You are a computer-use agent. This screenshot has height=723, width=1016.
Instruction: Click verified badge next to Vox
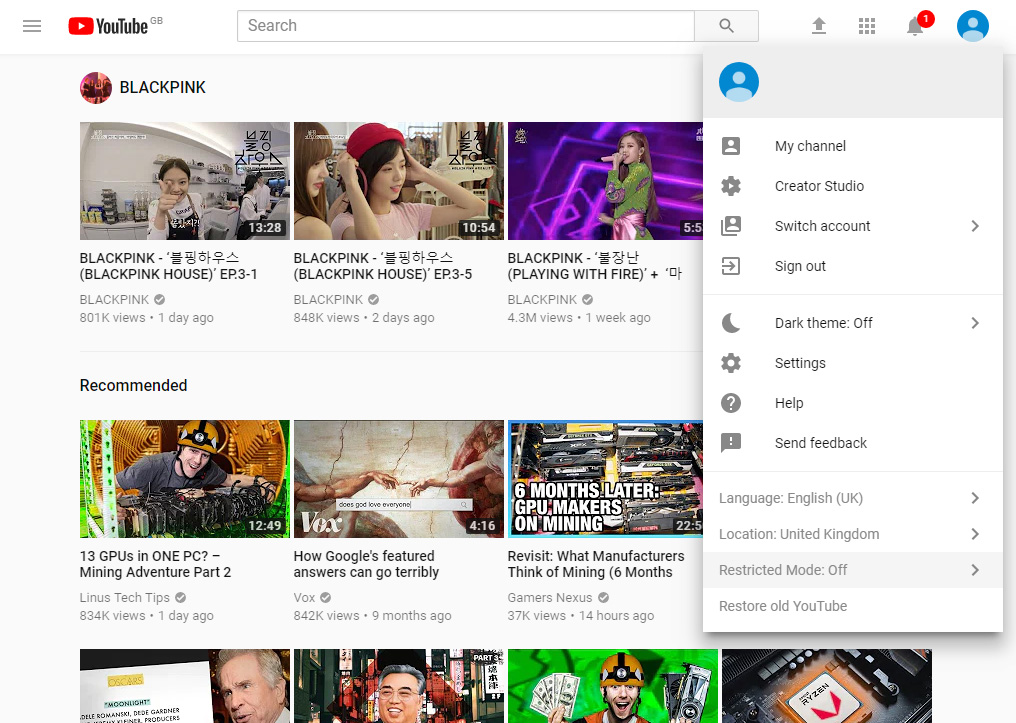325,597
